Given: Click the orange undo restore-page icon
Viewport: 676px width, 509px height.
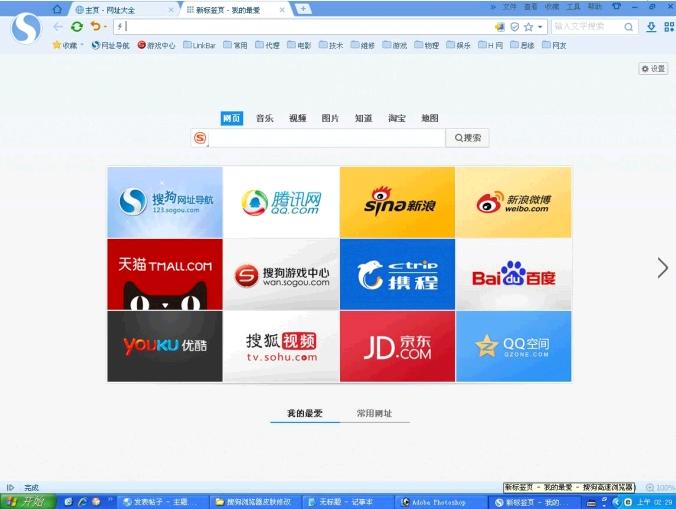Looking at the screenshot, I should (x=95, y=27).
